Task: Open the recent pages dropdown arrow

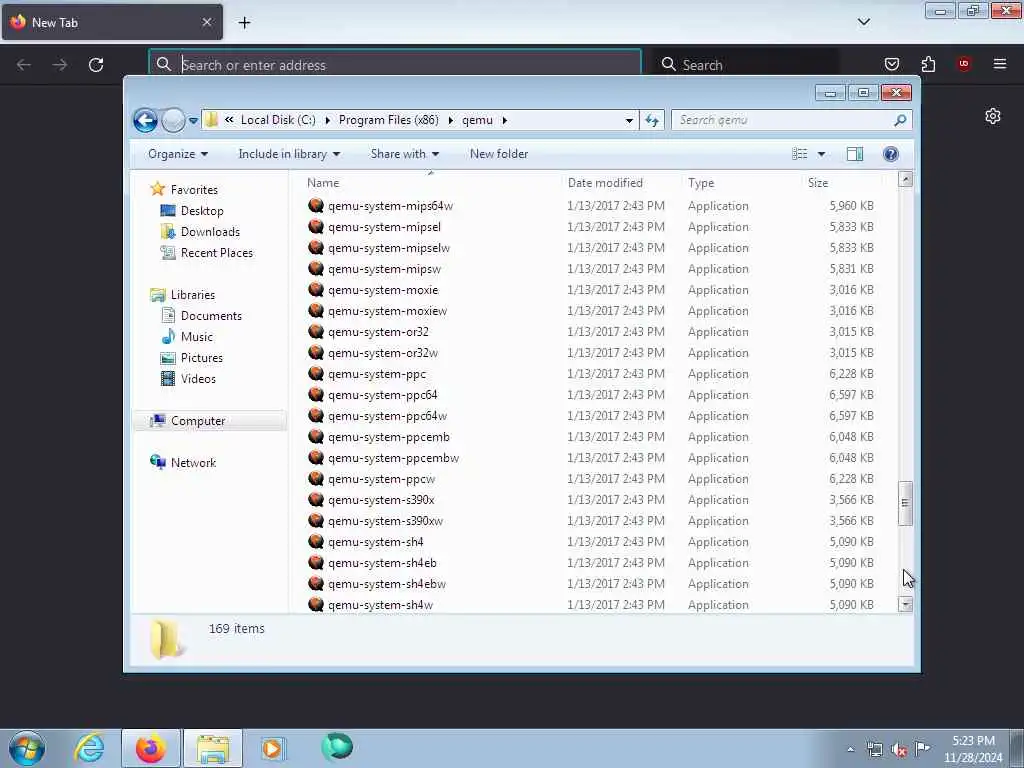Action: coord(193,121)
